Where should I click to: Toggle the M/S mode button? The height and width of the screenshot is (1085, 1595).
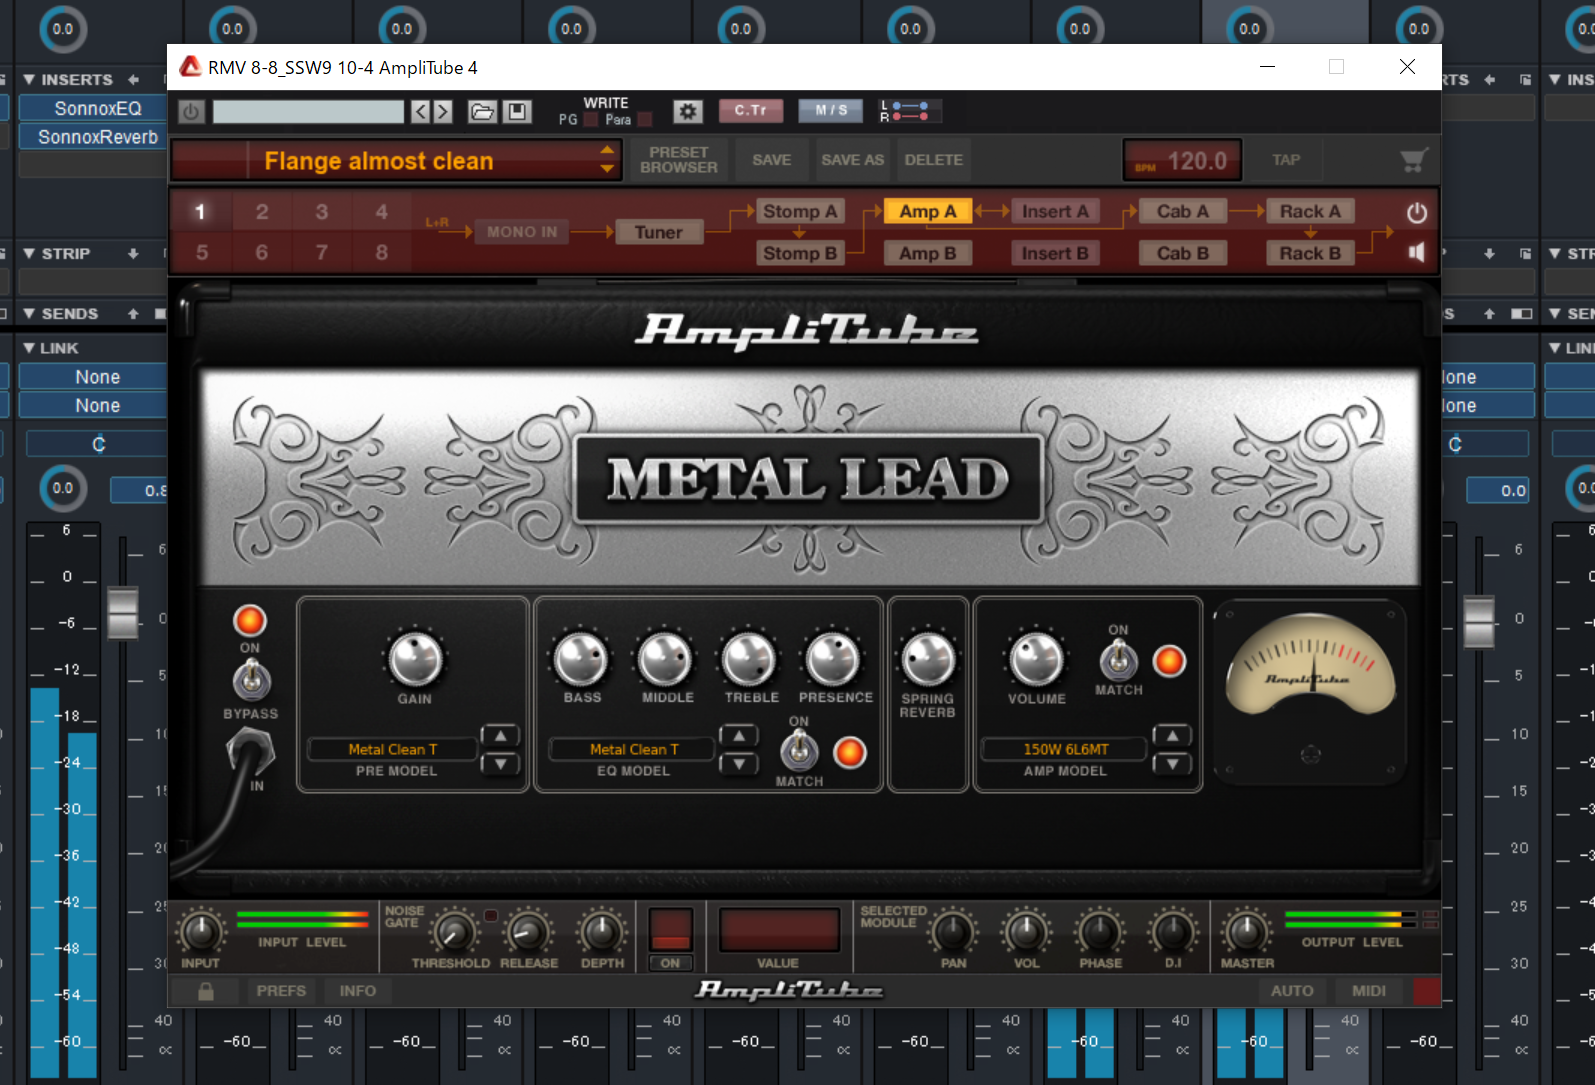830,110
